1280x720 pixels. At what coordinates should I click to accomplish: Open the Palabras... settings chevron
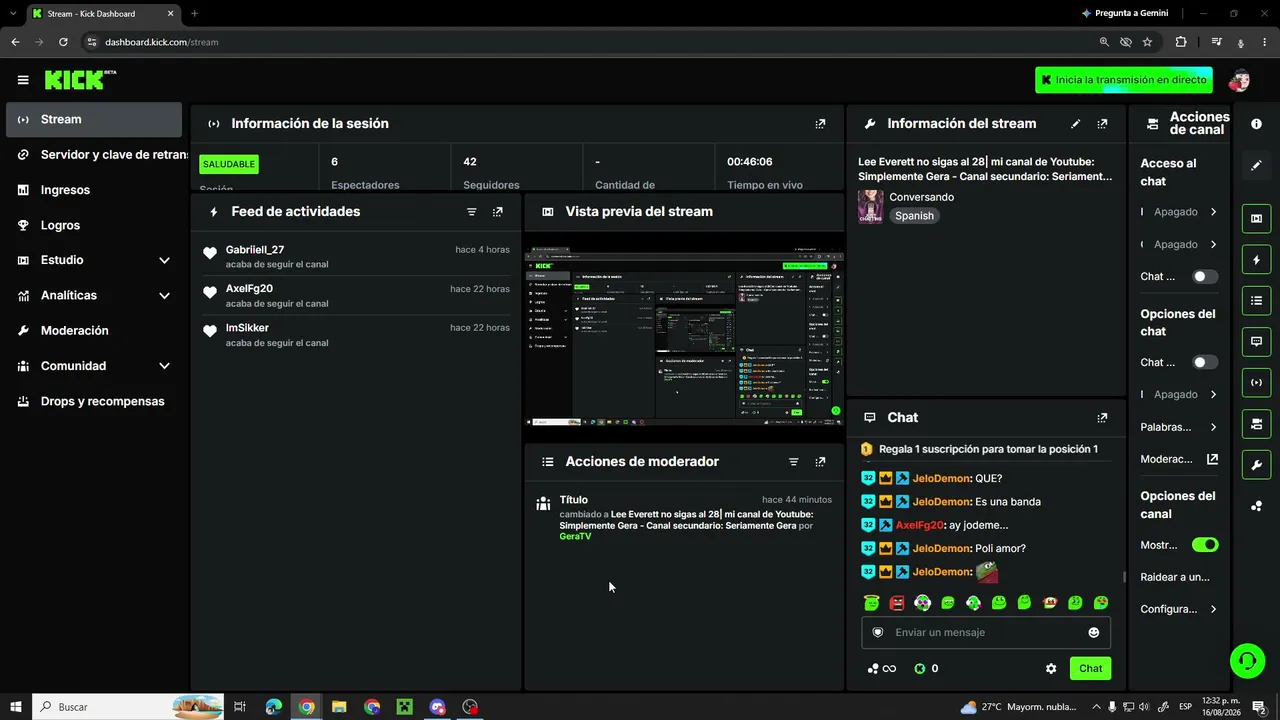1213,428
